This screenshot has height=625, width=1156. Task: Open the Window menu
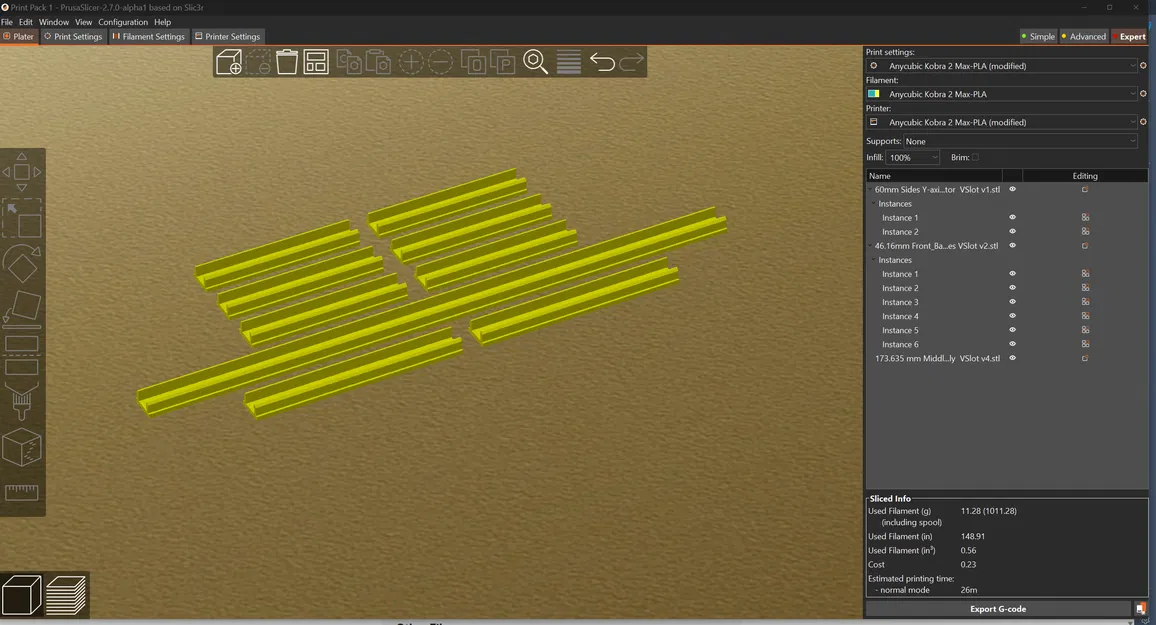54,22
